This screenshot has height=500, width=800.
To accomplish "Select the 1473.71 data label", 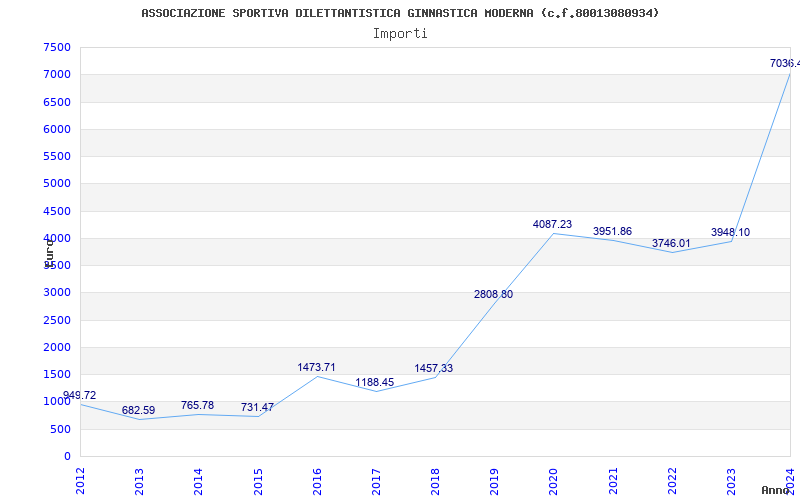I will (x=316, y=367).
